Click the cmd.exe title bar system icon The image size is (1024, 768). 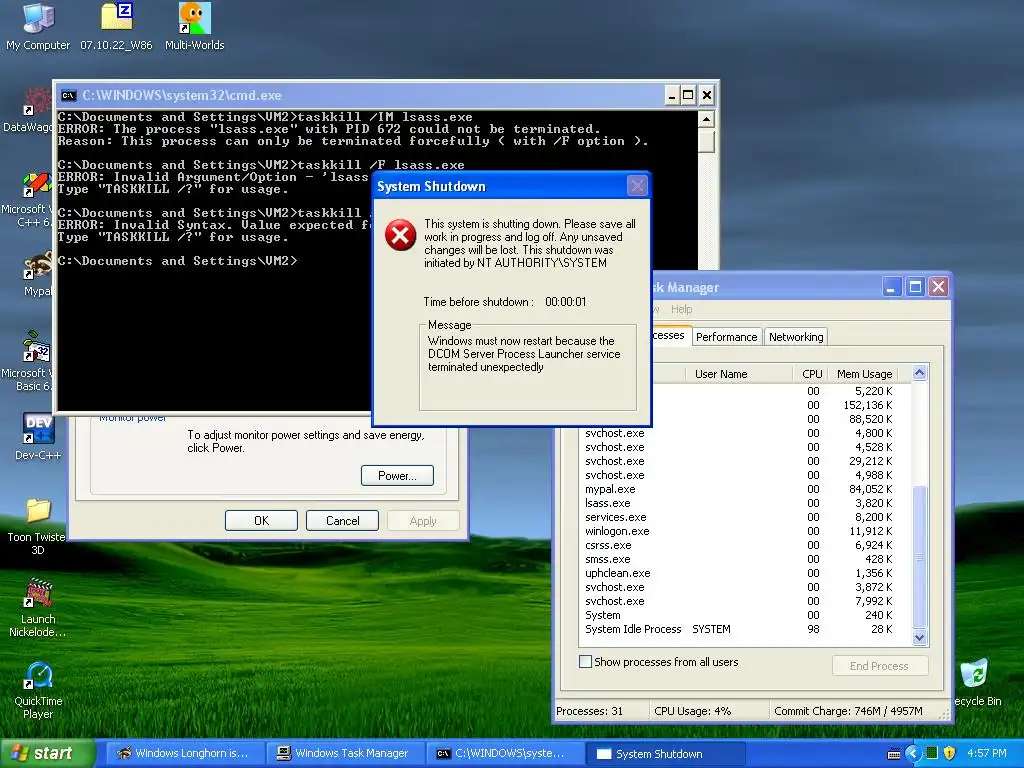tap(68, 95)
